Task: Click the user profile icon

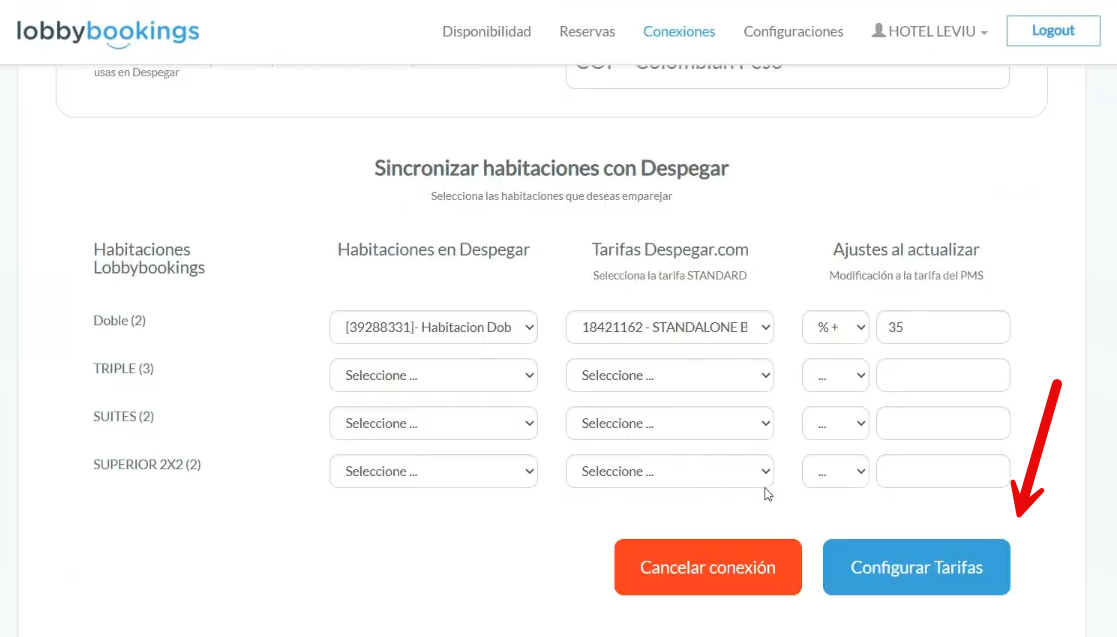Action: click(x=878, y=31)
